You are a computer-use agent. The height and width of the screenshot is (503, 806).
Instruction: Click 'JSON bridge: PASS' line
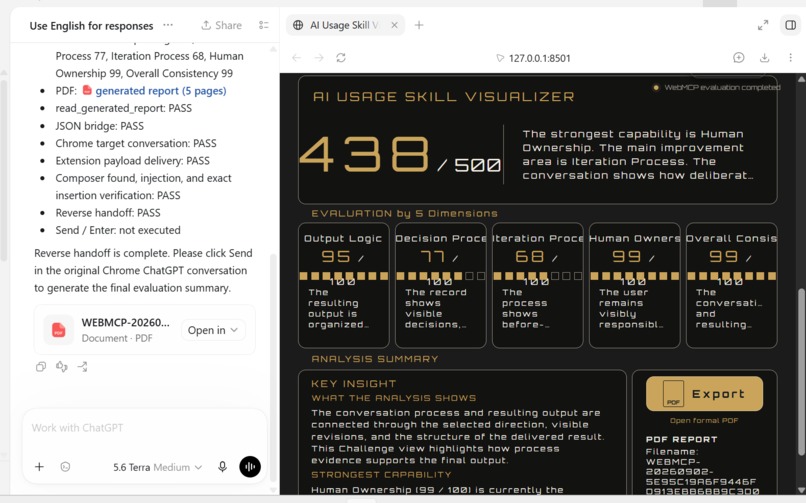[100, 126]
